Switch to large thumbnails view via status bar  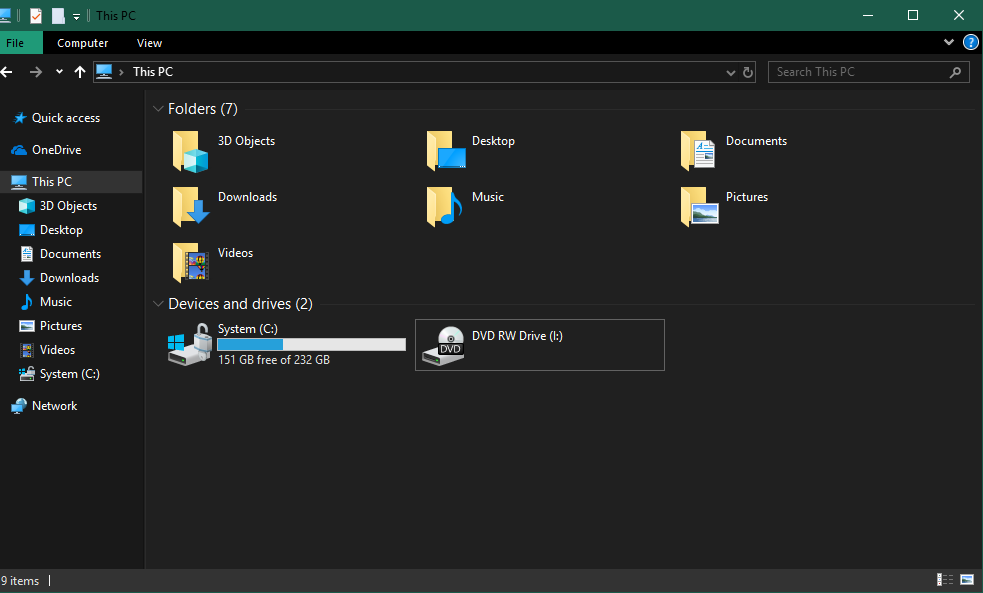click(x=966, y=579)
